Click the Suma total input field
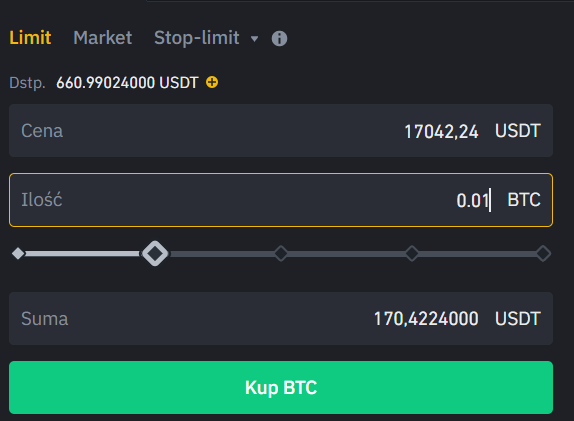The height and width of the screenshot is (421, 574). (281, 318)
